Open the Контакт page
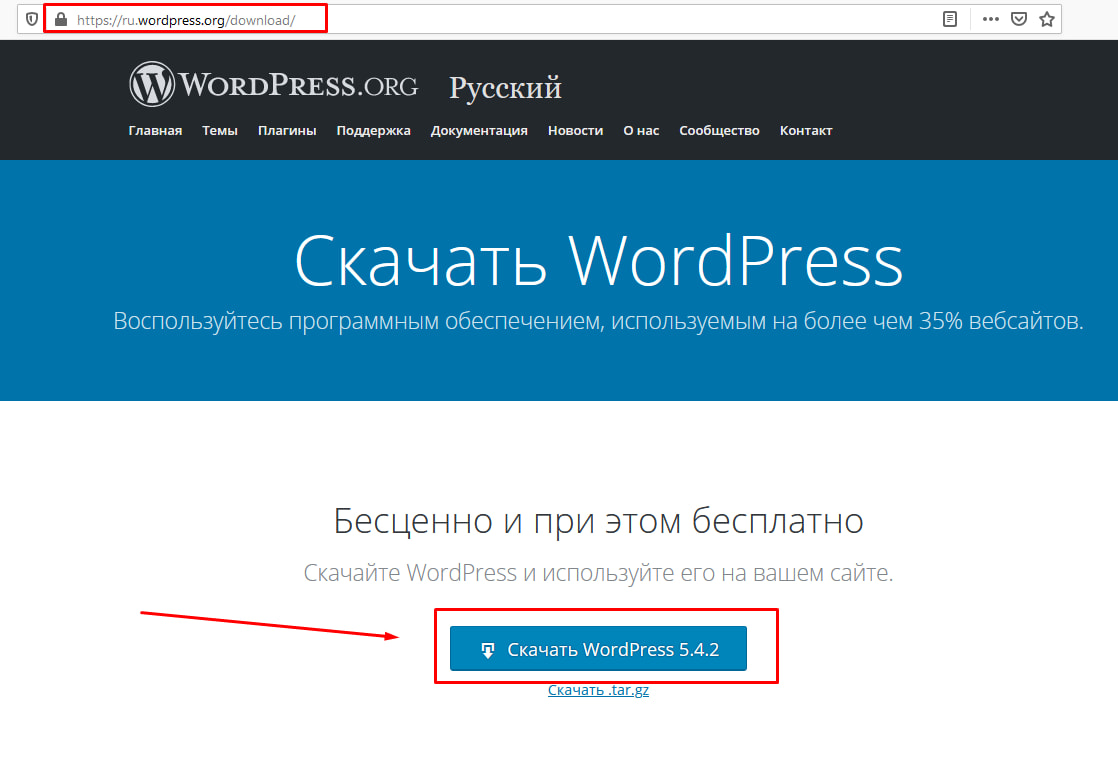The height and width of the screenshot is (767, 1118). [x=806, y=130]
